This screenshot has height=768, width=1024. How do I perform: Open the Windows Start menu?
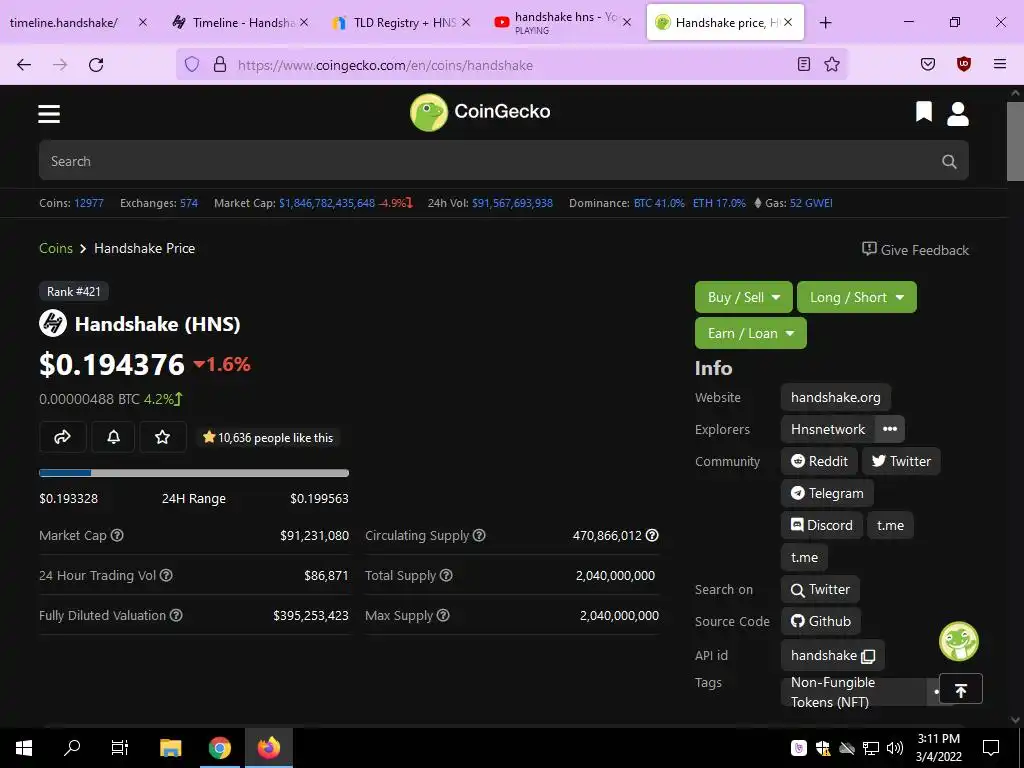tap(24, 747)
